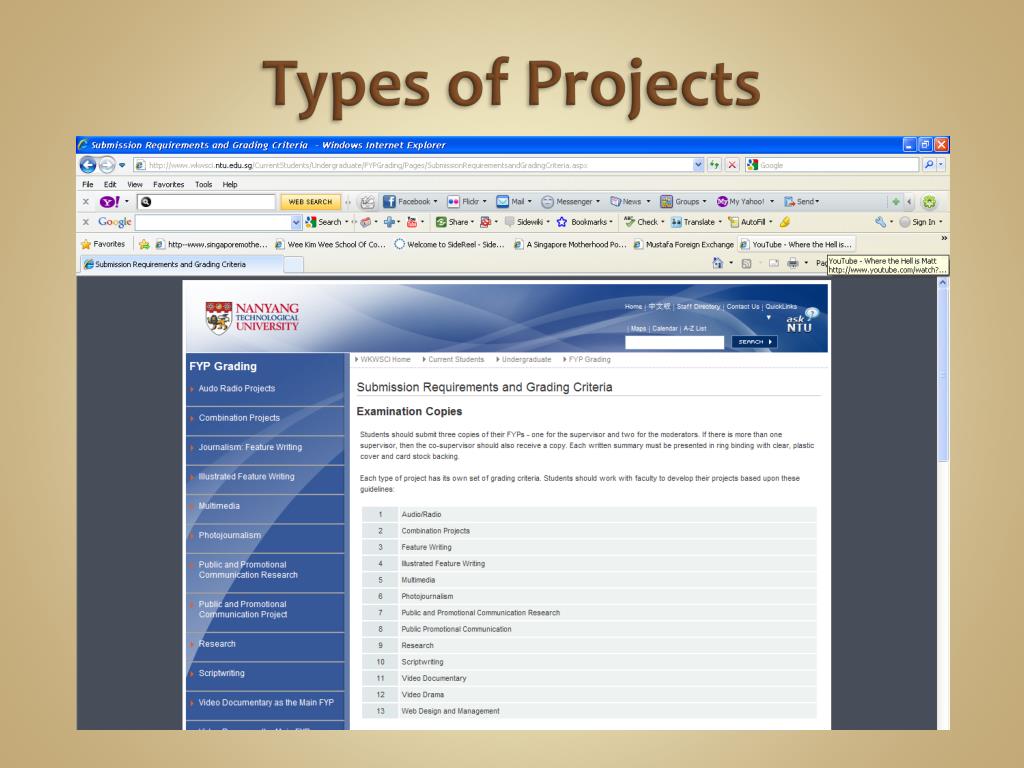Open Groups from the Yahoo toolbar
1024x768 pixels.
click(682, 202)
